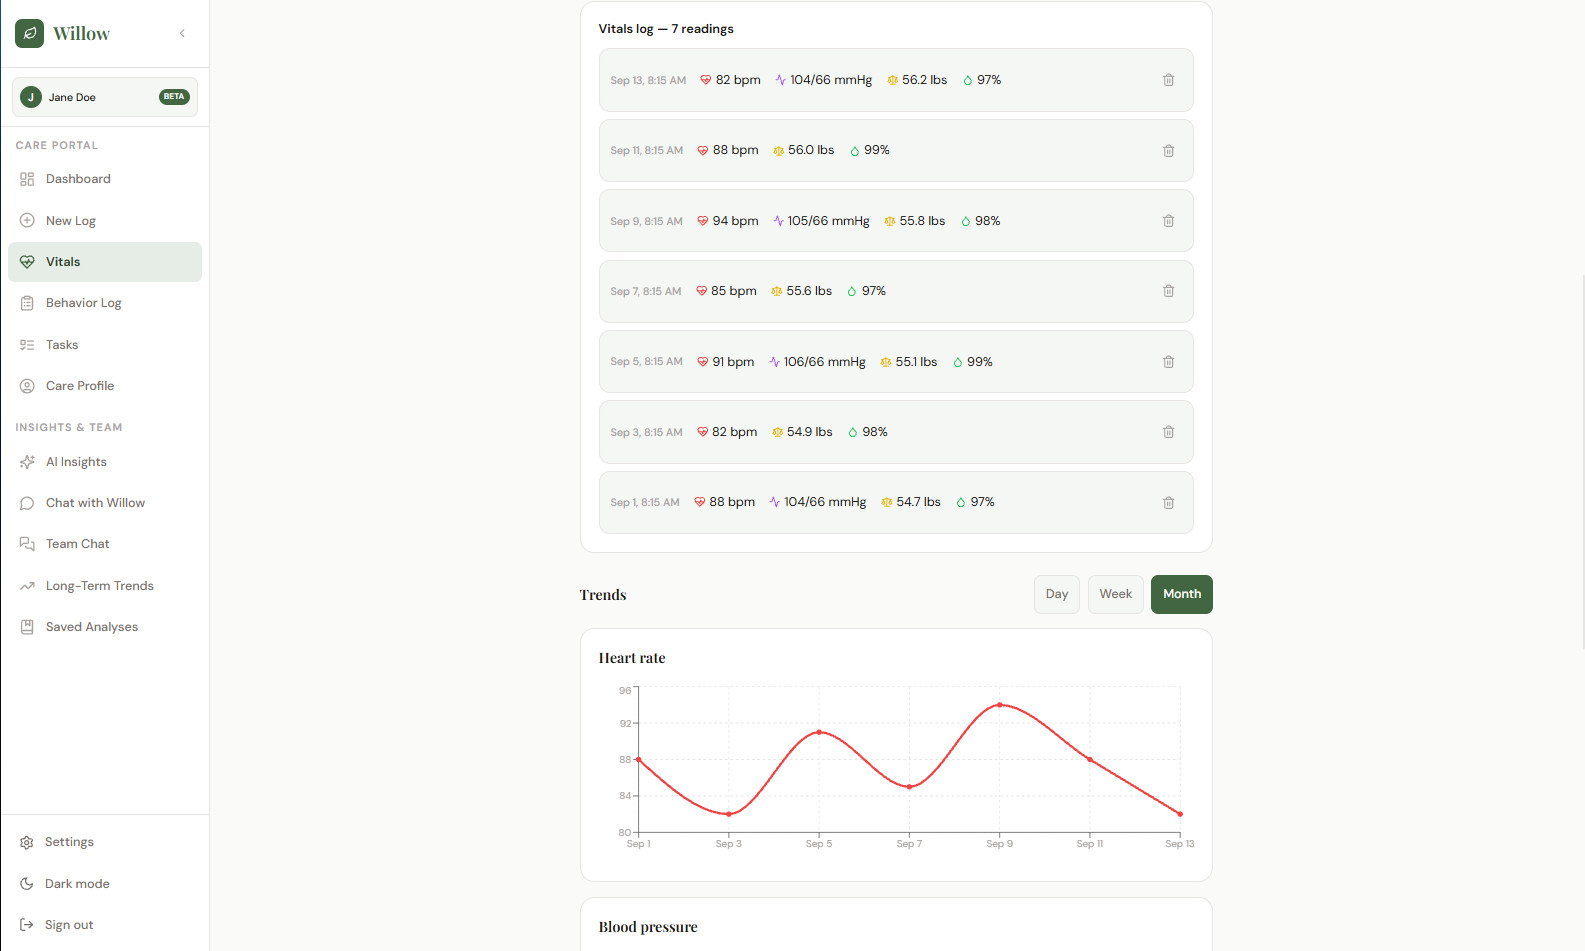Click the Sep 5 data point on chart
The image size is (1585, 951).
[819, 732]
